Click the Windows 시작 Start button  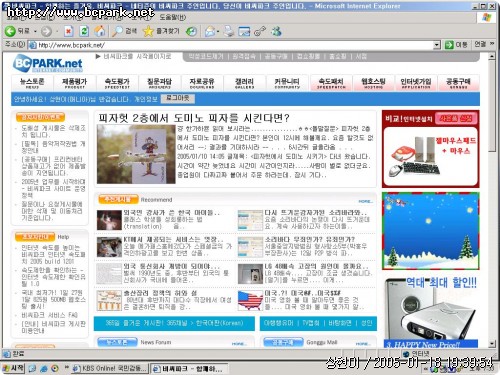(x=13, y=368)
